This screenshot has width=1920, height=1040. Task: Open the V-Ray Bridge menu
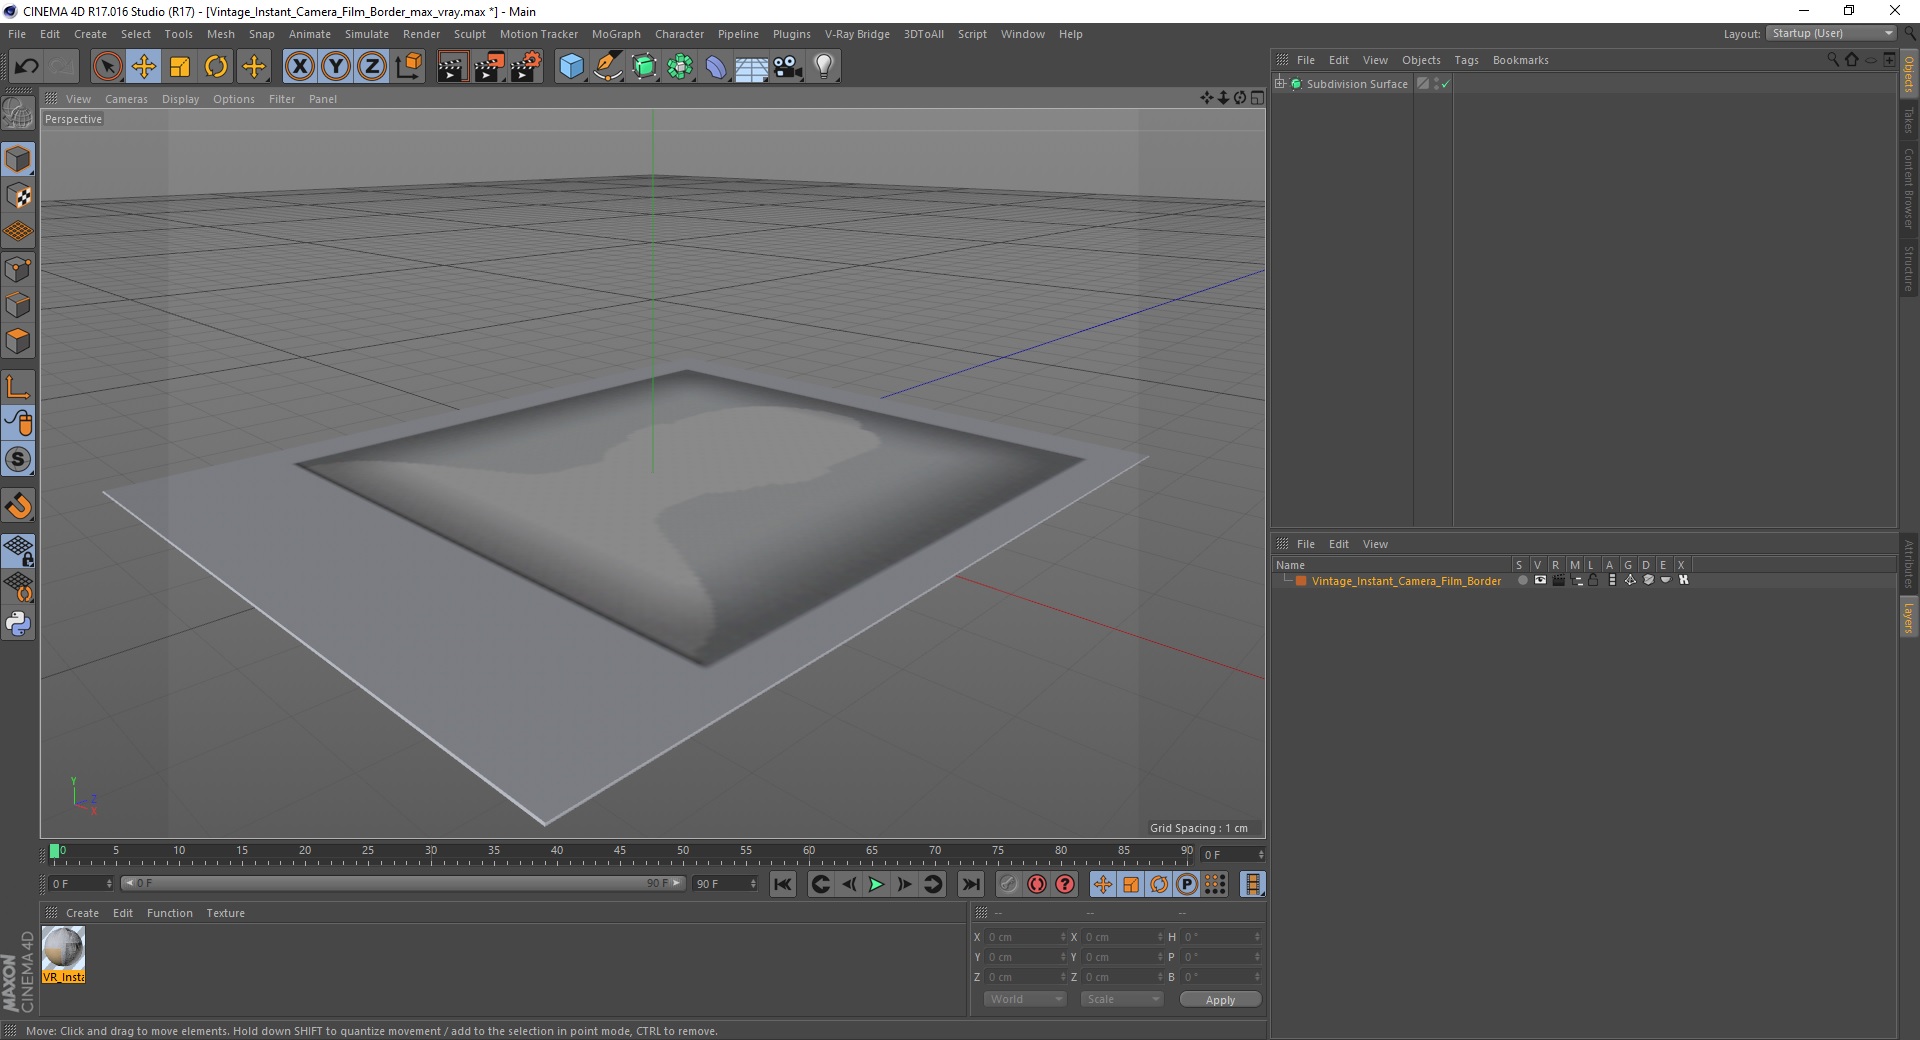click(857, 34)
